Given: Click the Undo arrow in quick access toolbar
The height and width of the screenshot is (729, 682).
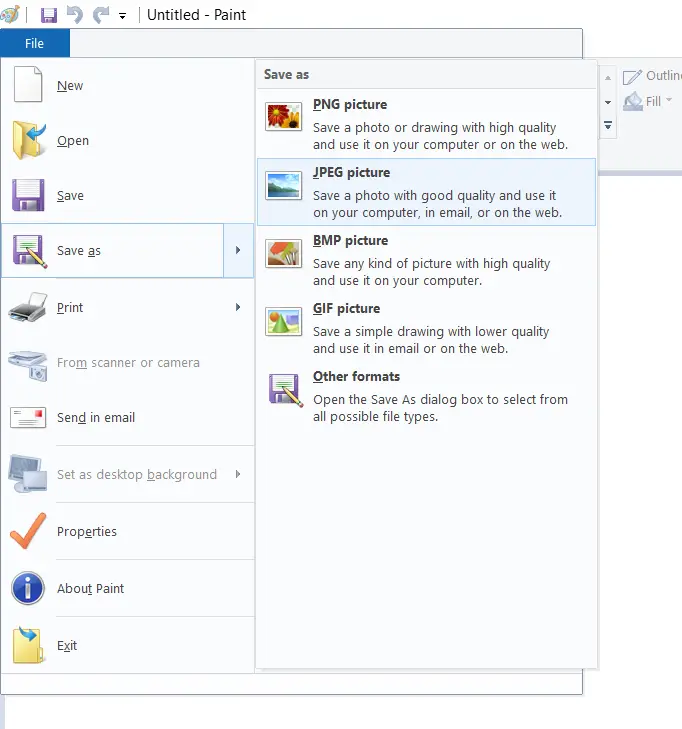Looking at the screenshot, I should click(74, 14).
